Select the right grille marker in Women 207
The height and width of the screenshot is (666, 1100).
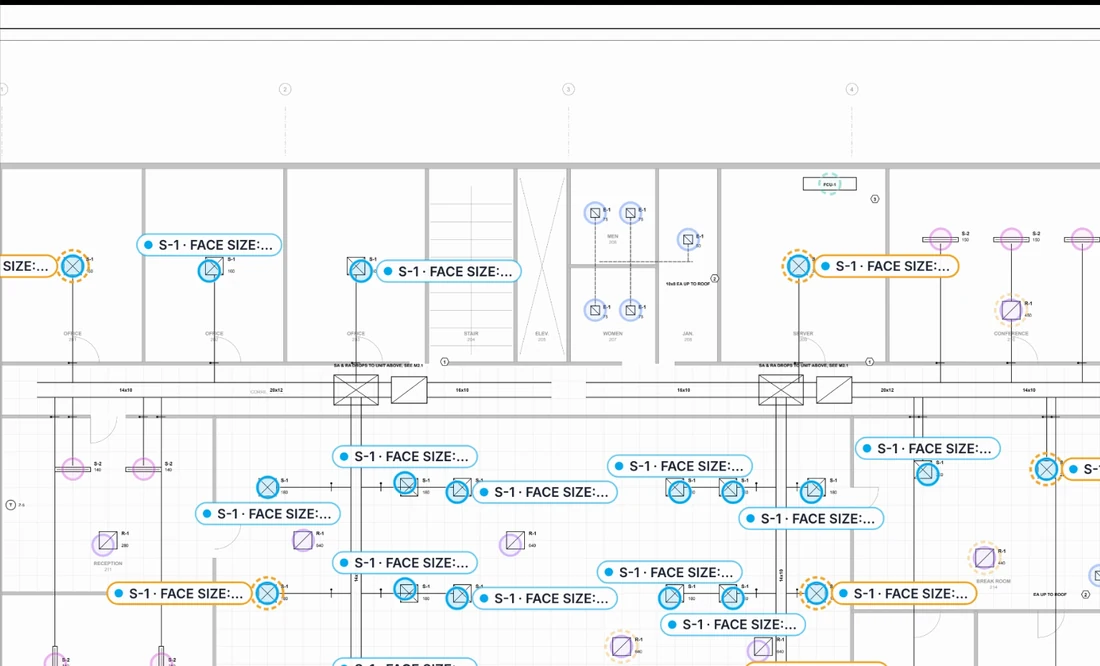631,309
